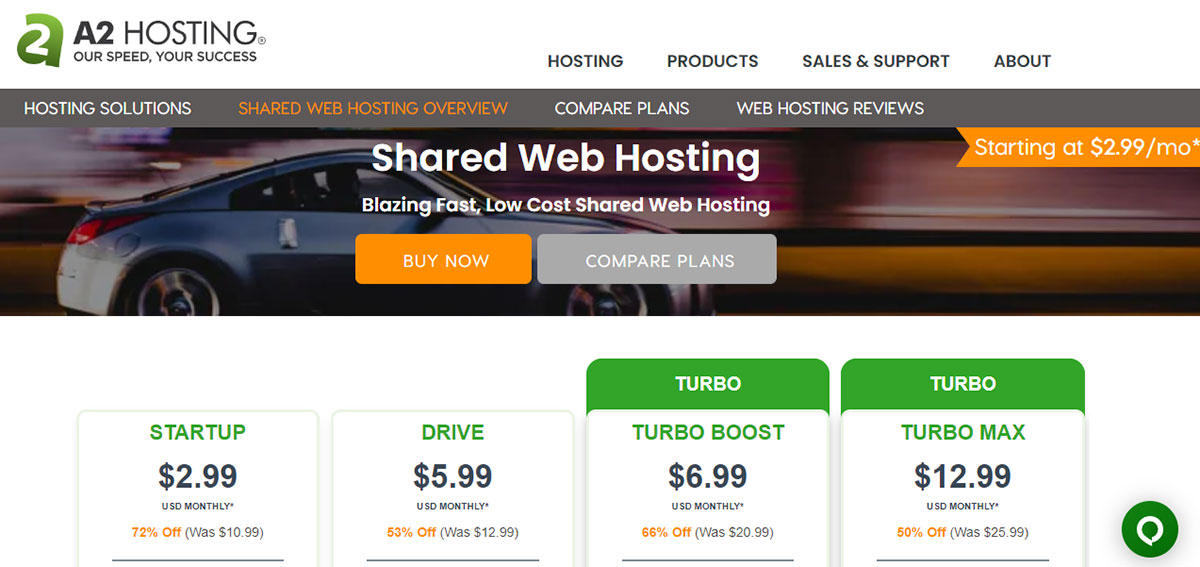Click the Our Speed, Your Success tagline
The height and width of the screenshot is (567, 1200).
point(165,56)
